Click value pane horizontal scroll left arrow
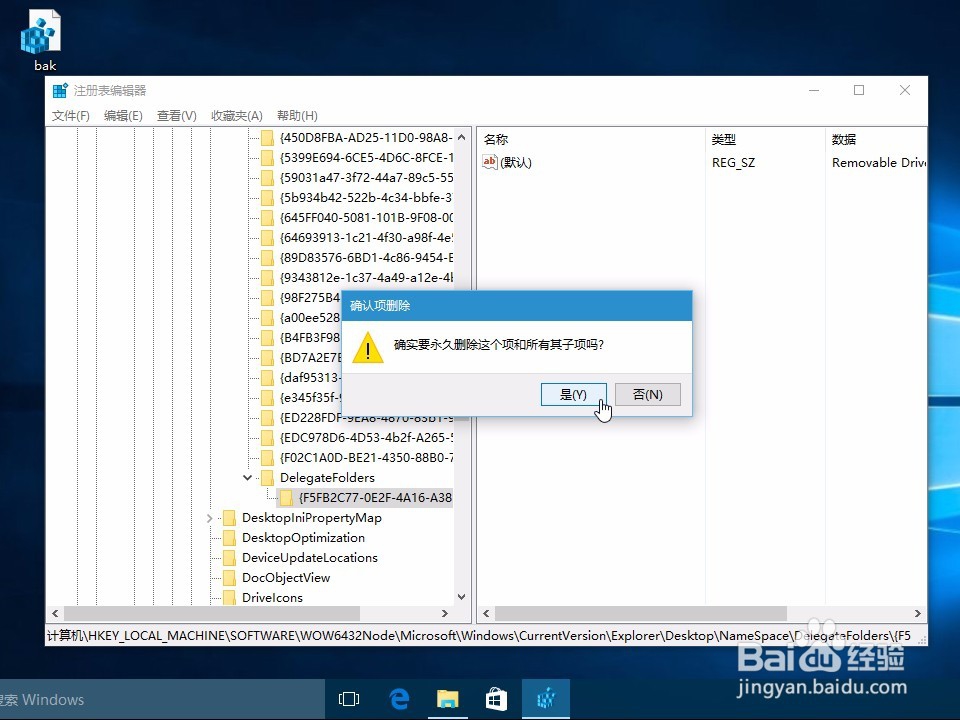The height and width of the screenshot is (720, 960). 486,613
